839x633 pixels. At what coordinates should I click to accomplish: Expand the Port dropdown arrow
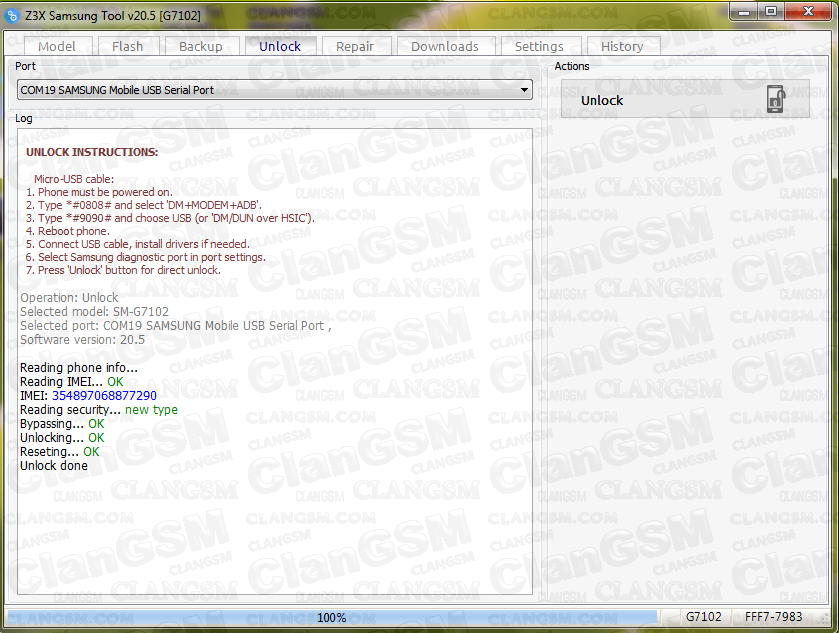524,90
